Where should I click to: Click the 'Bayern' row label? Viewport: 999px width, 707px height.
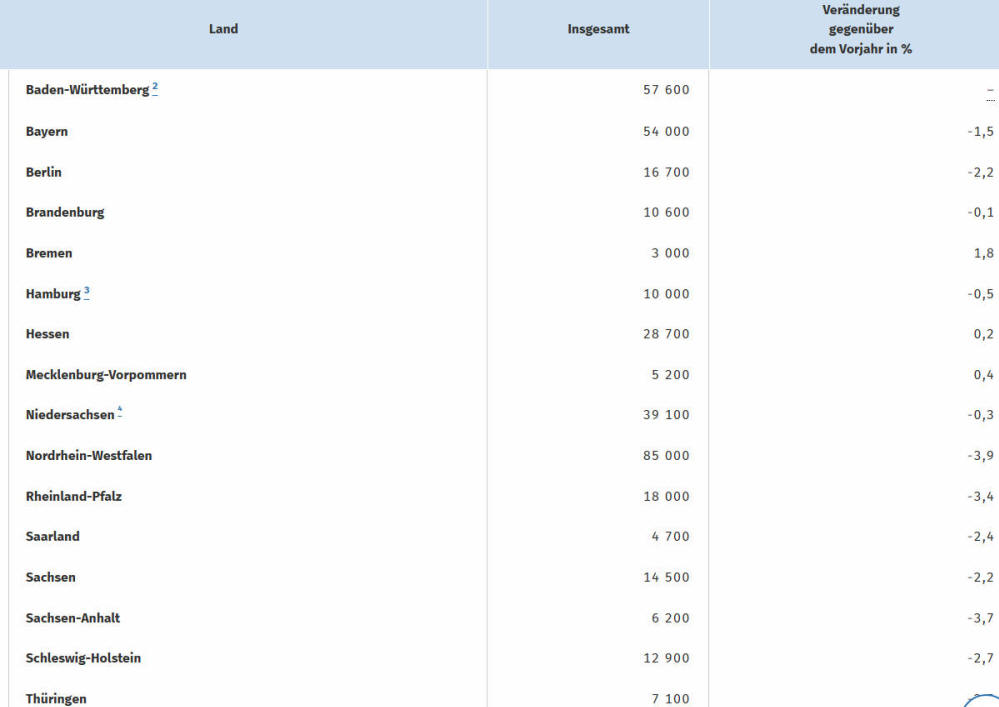tap(47, 131)
